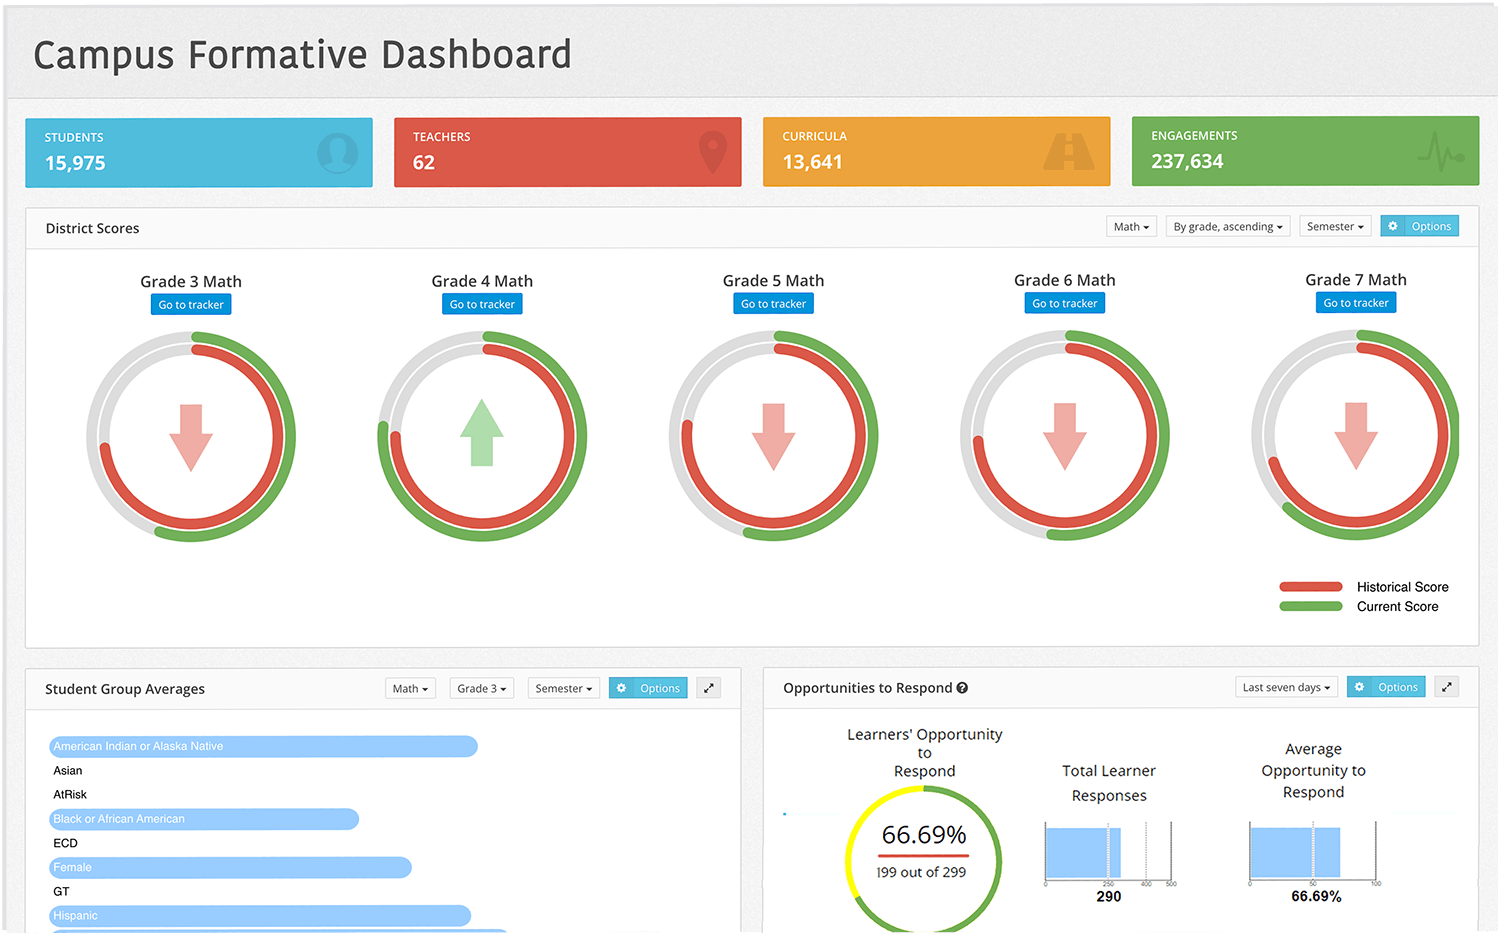Click the expand arrows icon in Student Group Averages
Screen dimensions: 1500x938
(709, 688)
